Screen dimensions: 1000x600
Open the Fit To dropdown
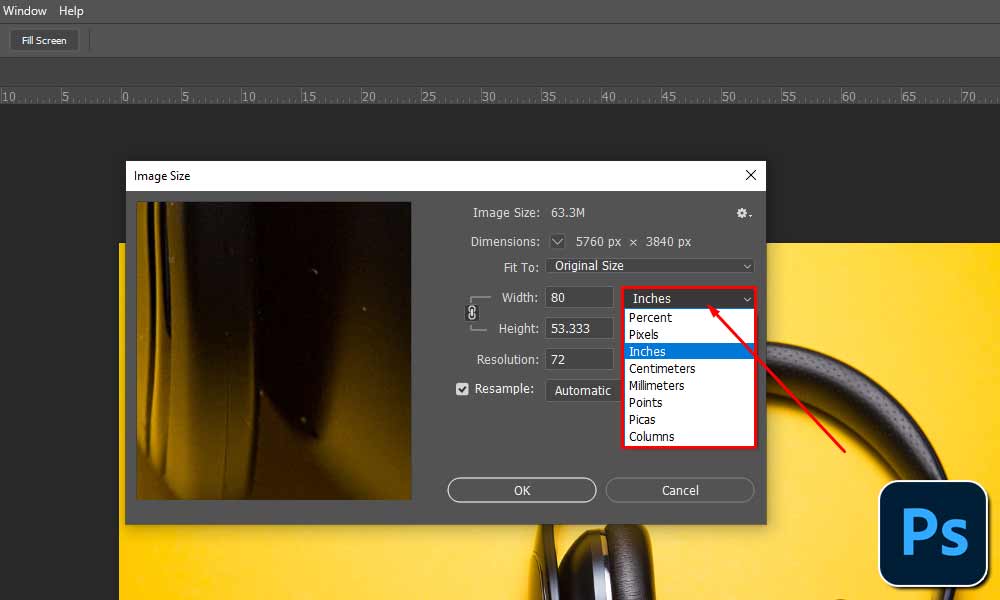650,266
